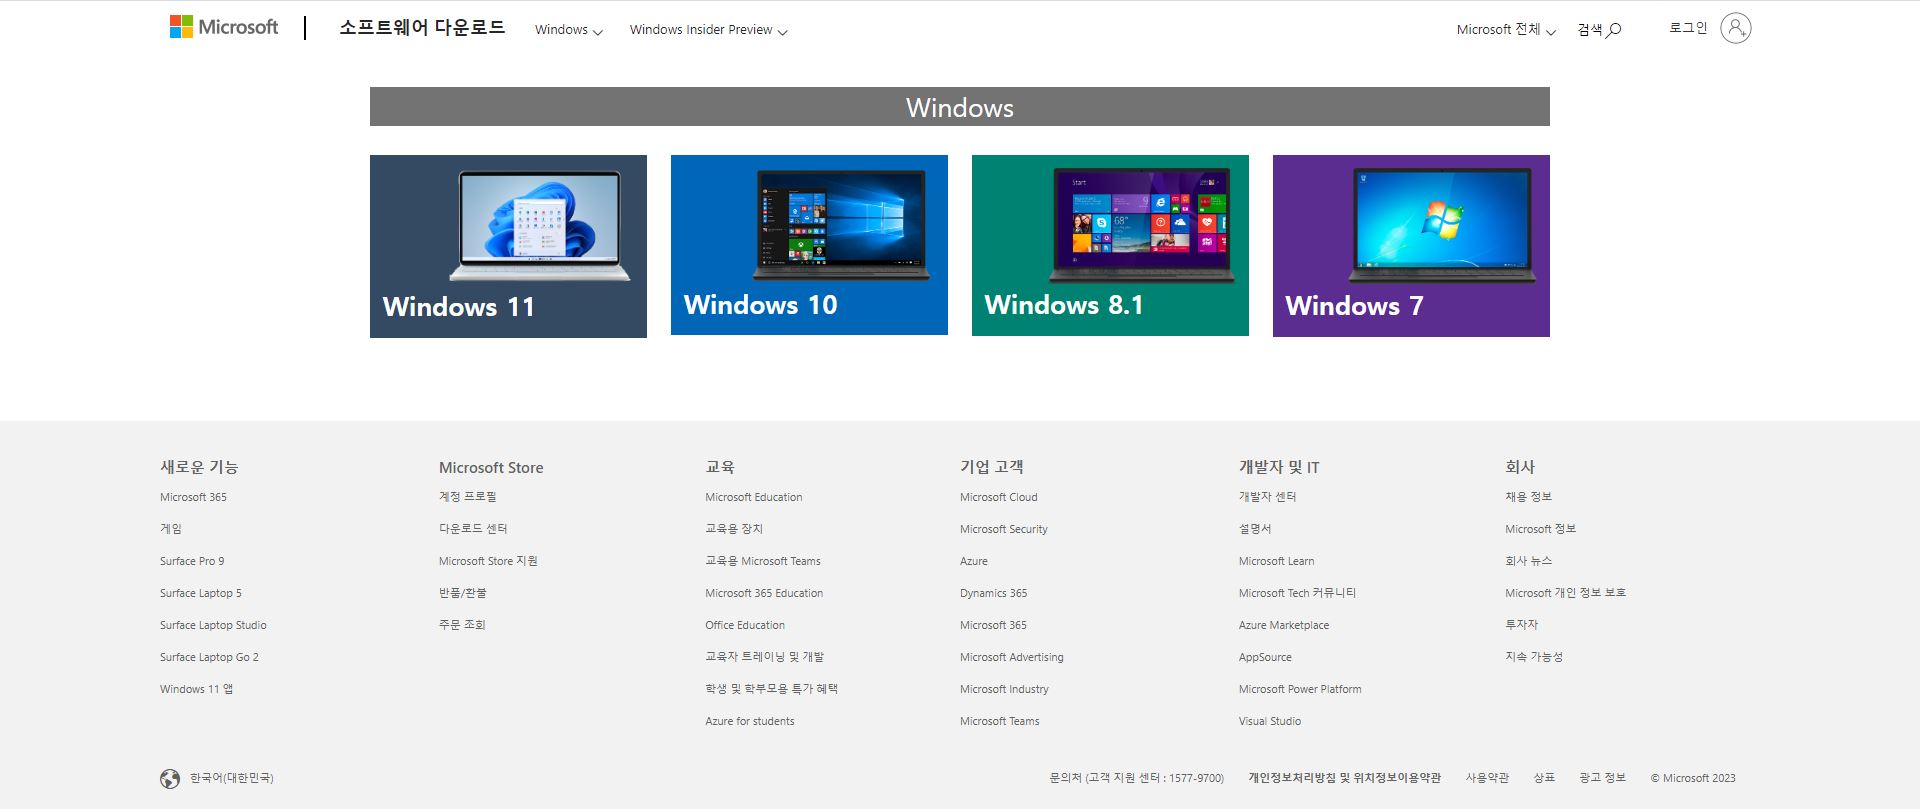Open the Microsoft Power Platform link

click(1300, 689)
